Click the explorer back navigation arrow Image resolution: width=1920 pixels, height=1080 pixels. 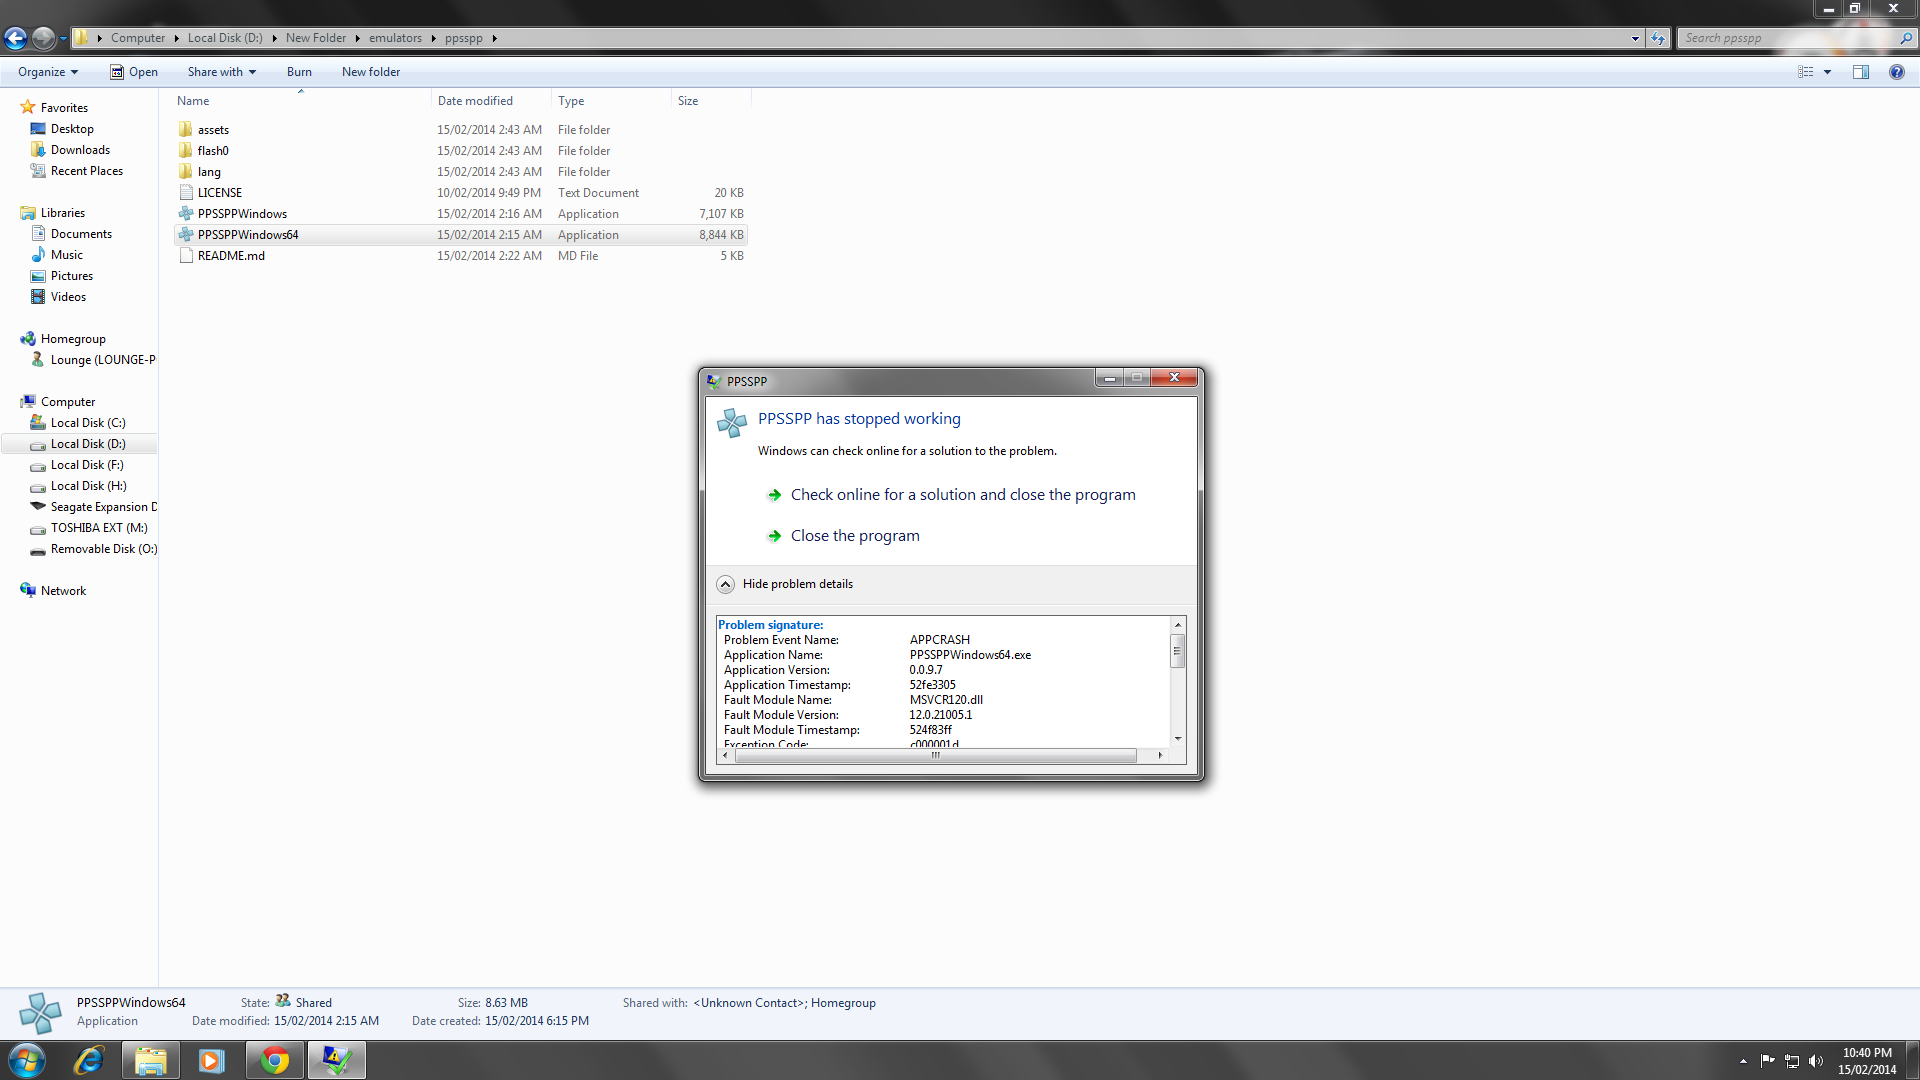16,38
